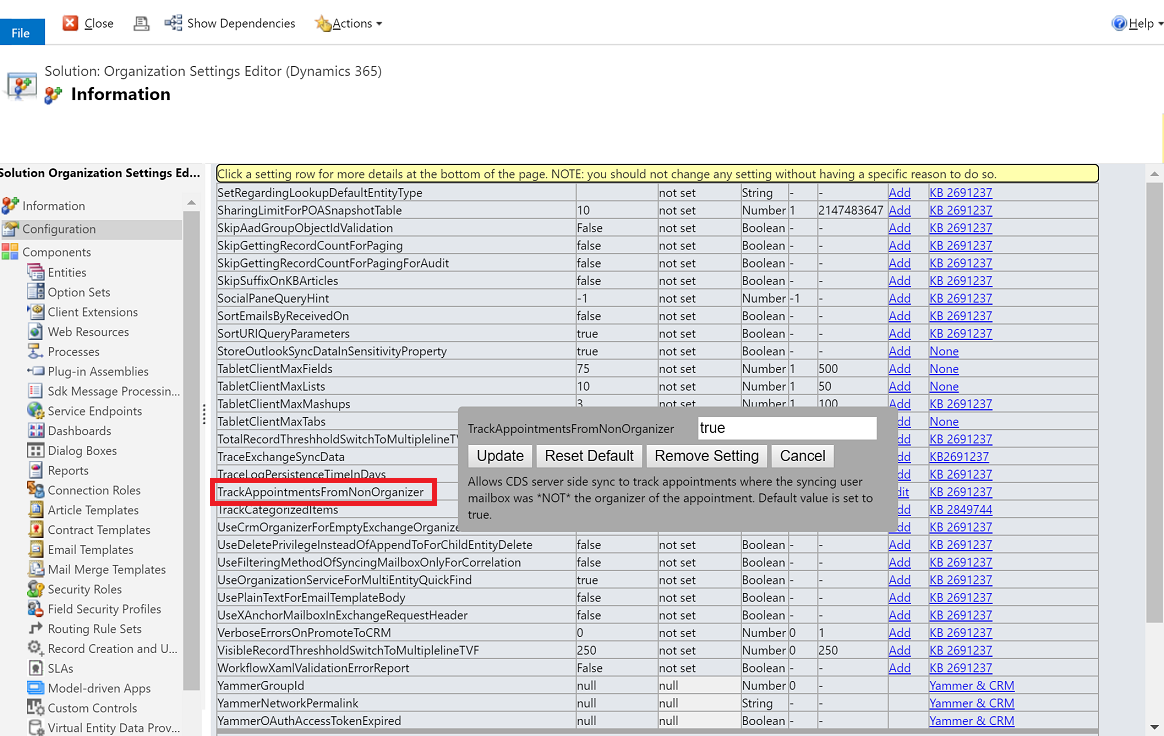Click Cancel in the setting dialog
1164x736 pixels.
click(x=802, y=456)
